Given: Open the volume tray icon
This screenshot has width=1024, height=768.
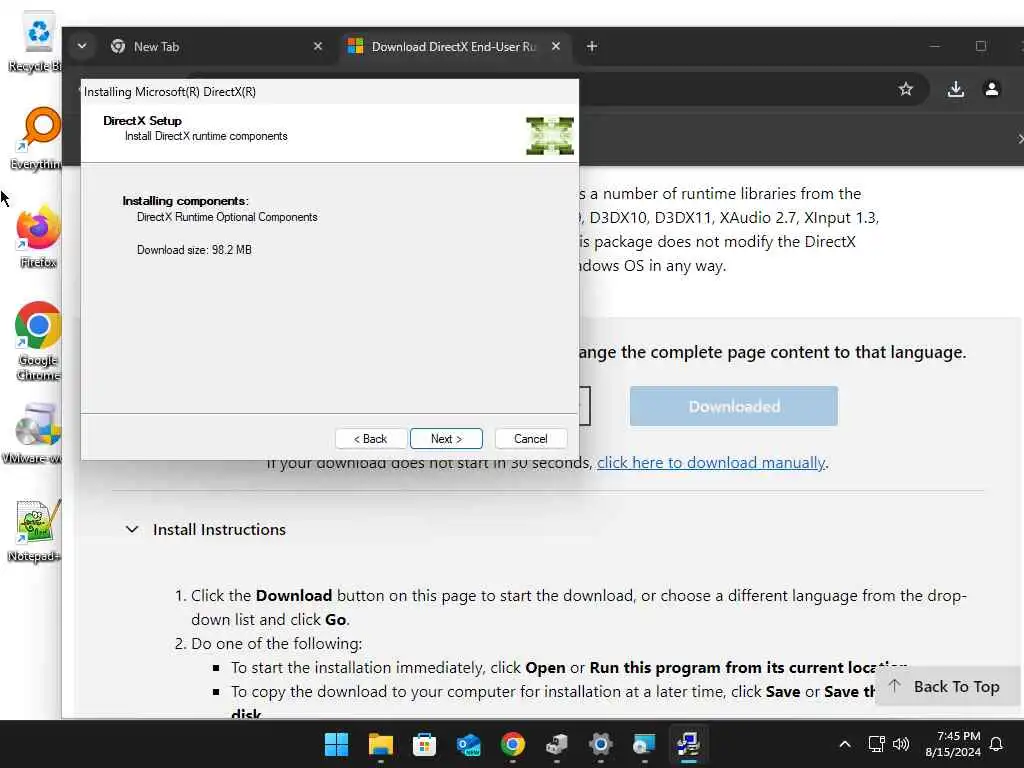Looking at the screenshot, I should coord(901,744).
